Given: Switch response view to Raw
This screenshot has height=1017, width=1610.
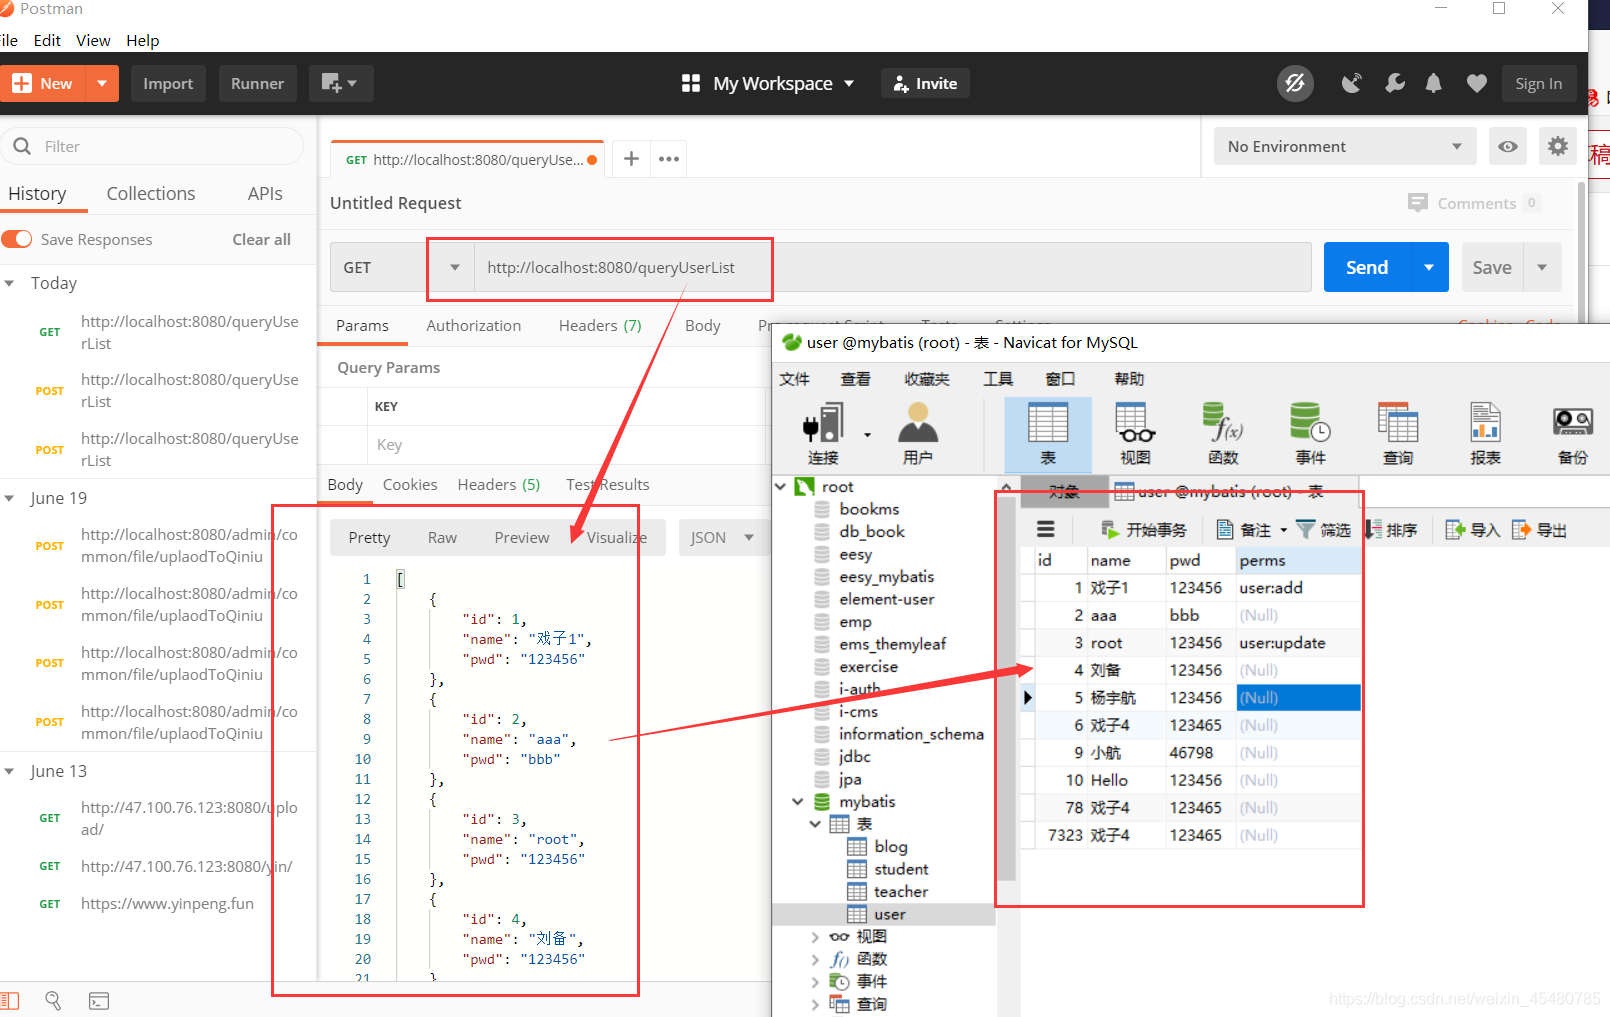Looking at the screenshot, I should (x=442, y=538).
